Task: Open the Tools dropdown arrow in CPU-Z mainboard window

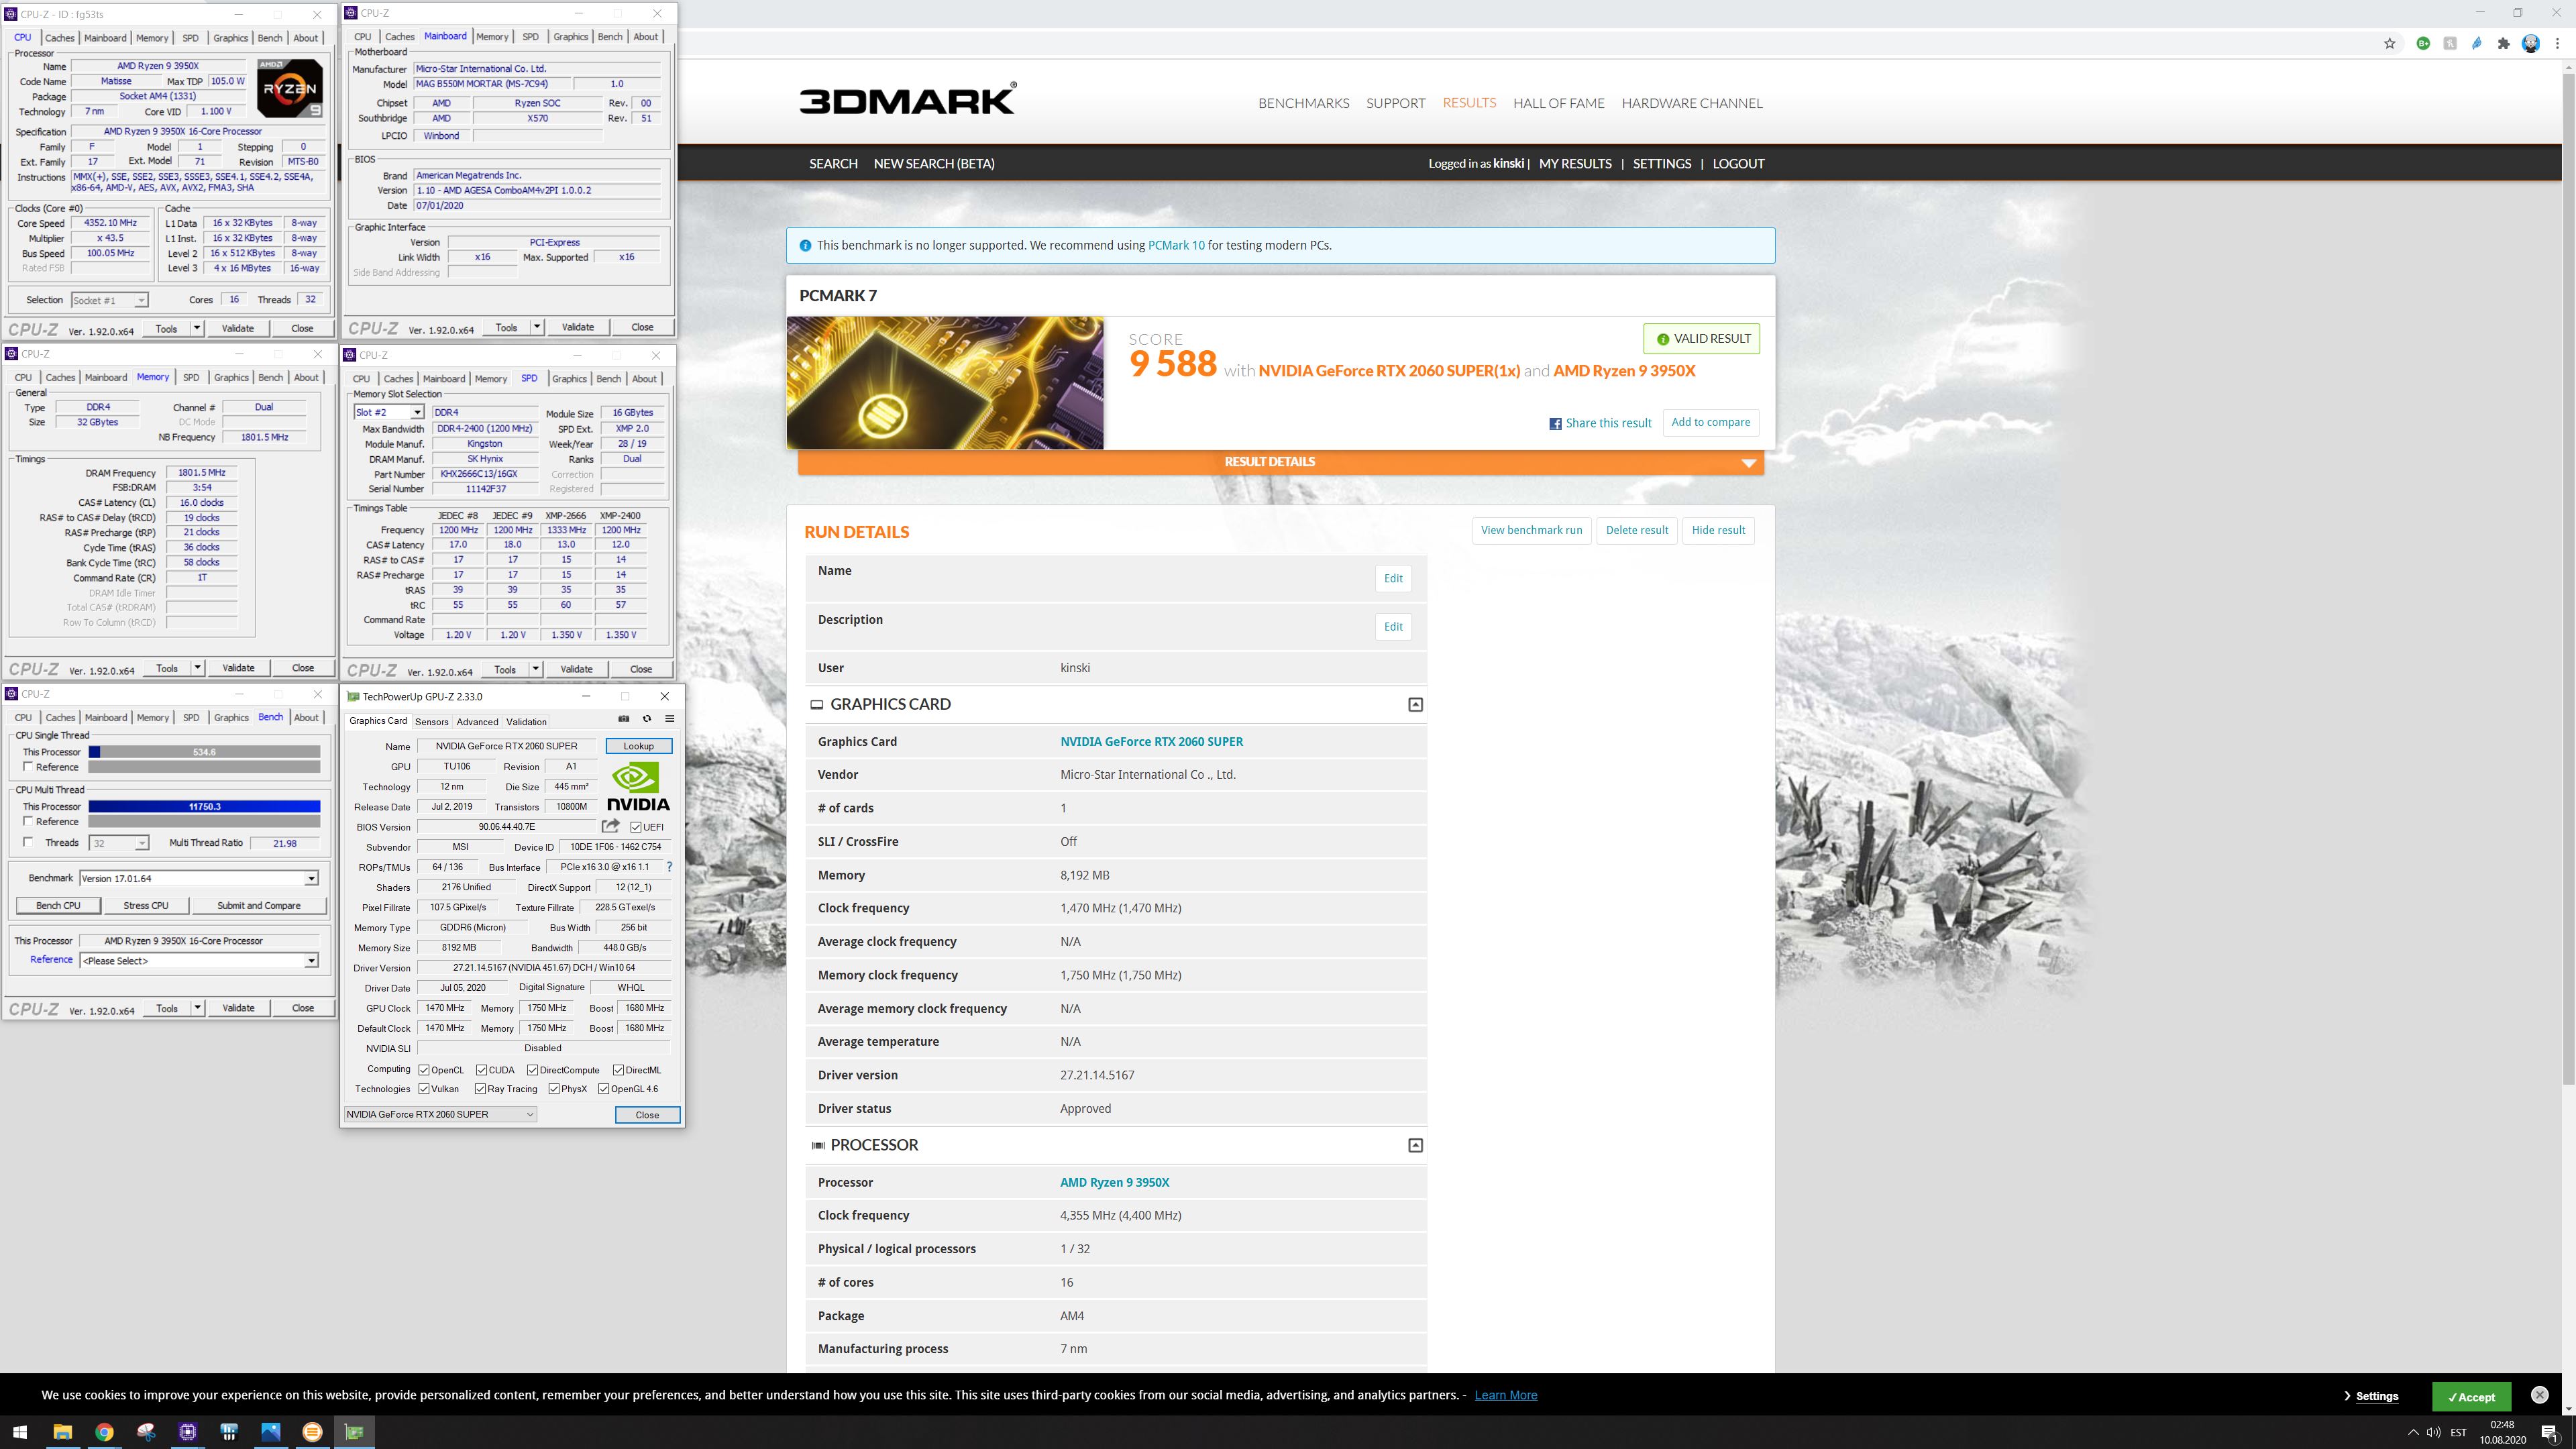Action: coord(537,327)
